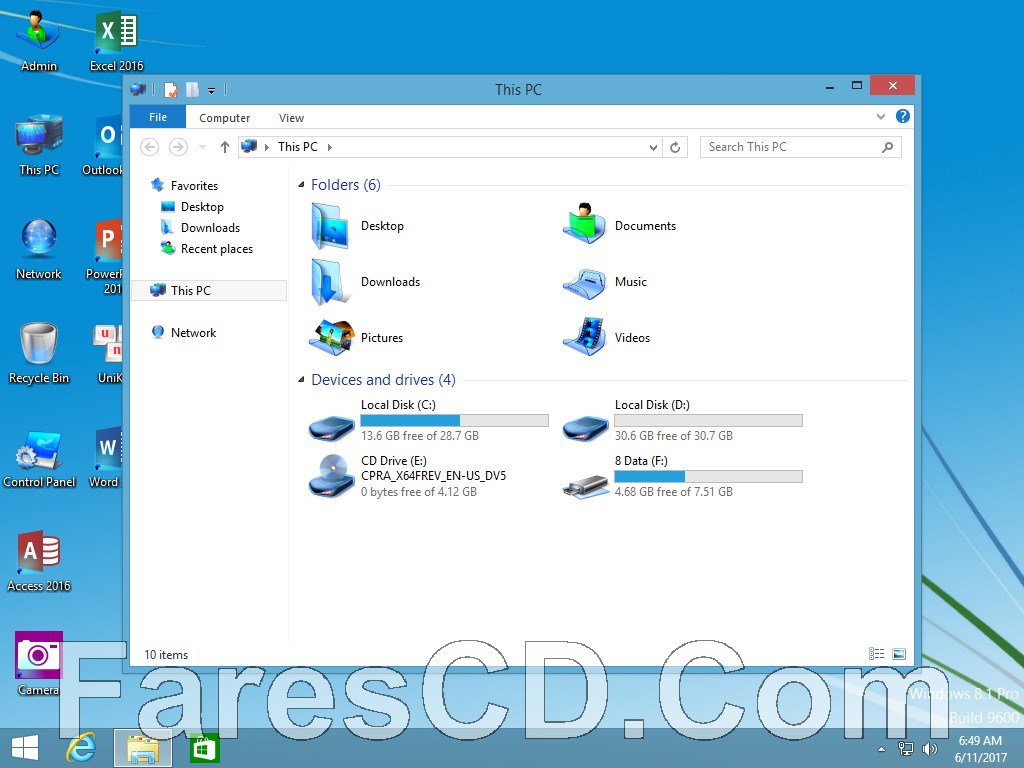The image size is (1024, 768).
Task: Open the Windows Start button
Action: pos(25,748)
